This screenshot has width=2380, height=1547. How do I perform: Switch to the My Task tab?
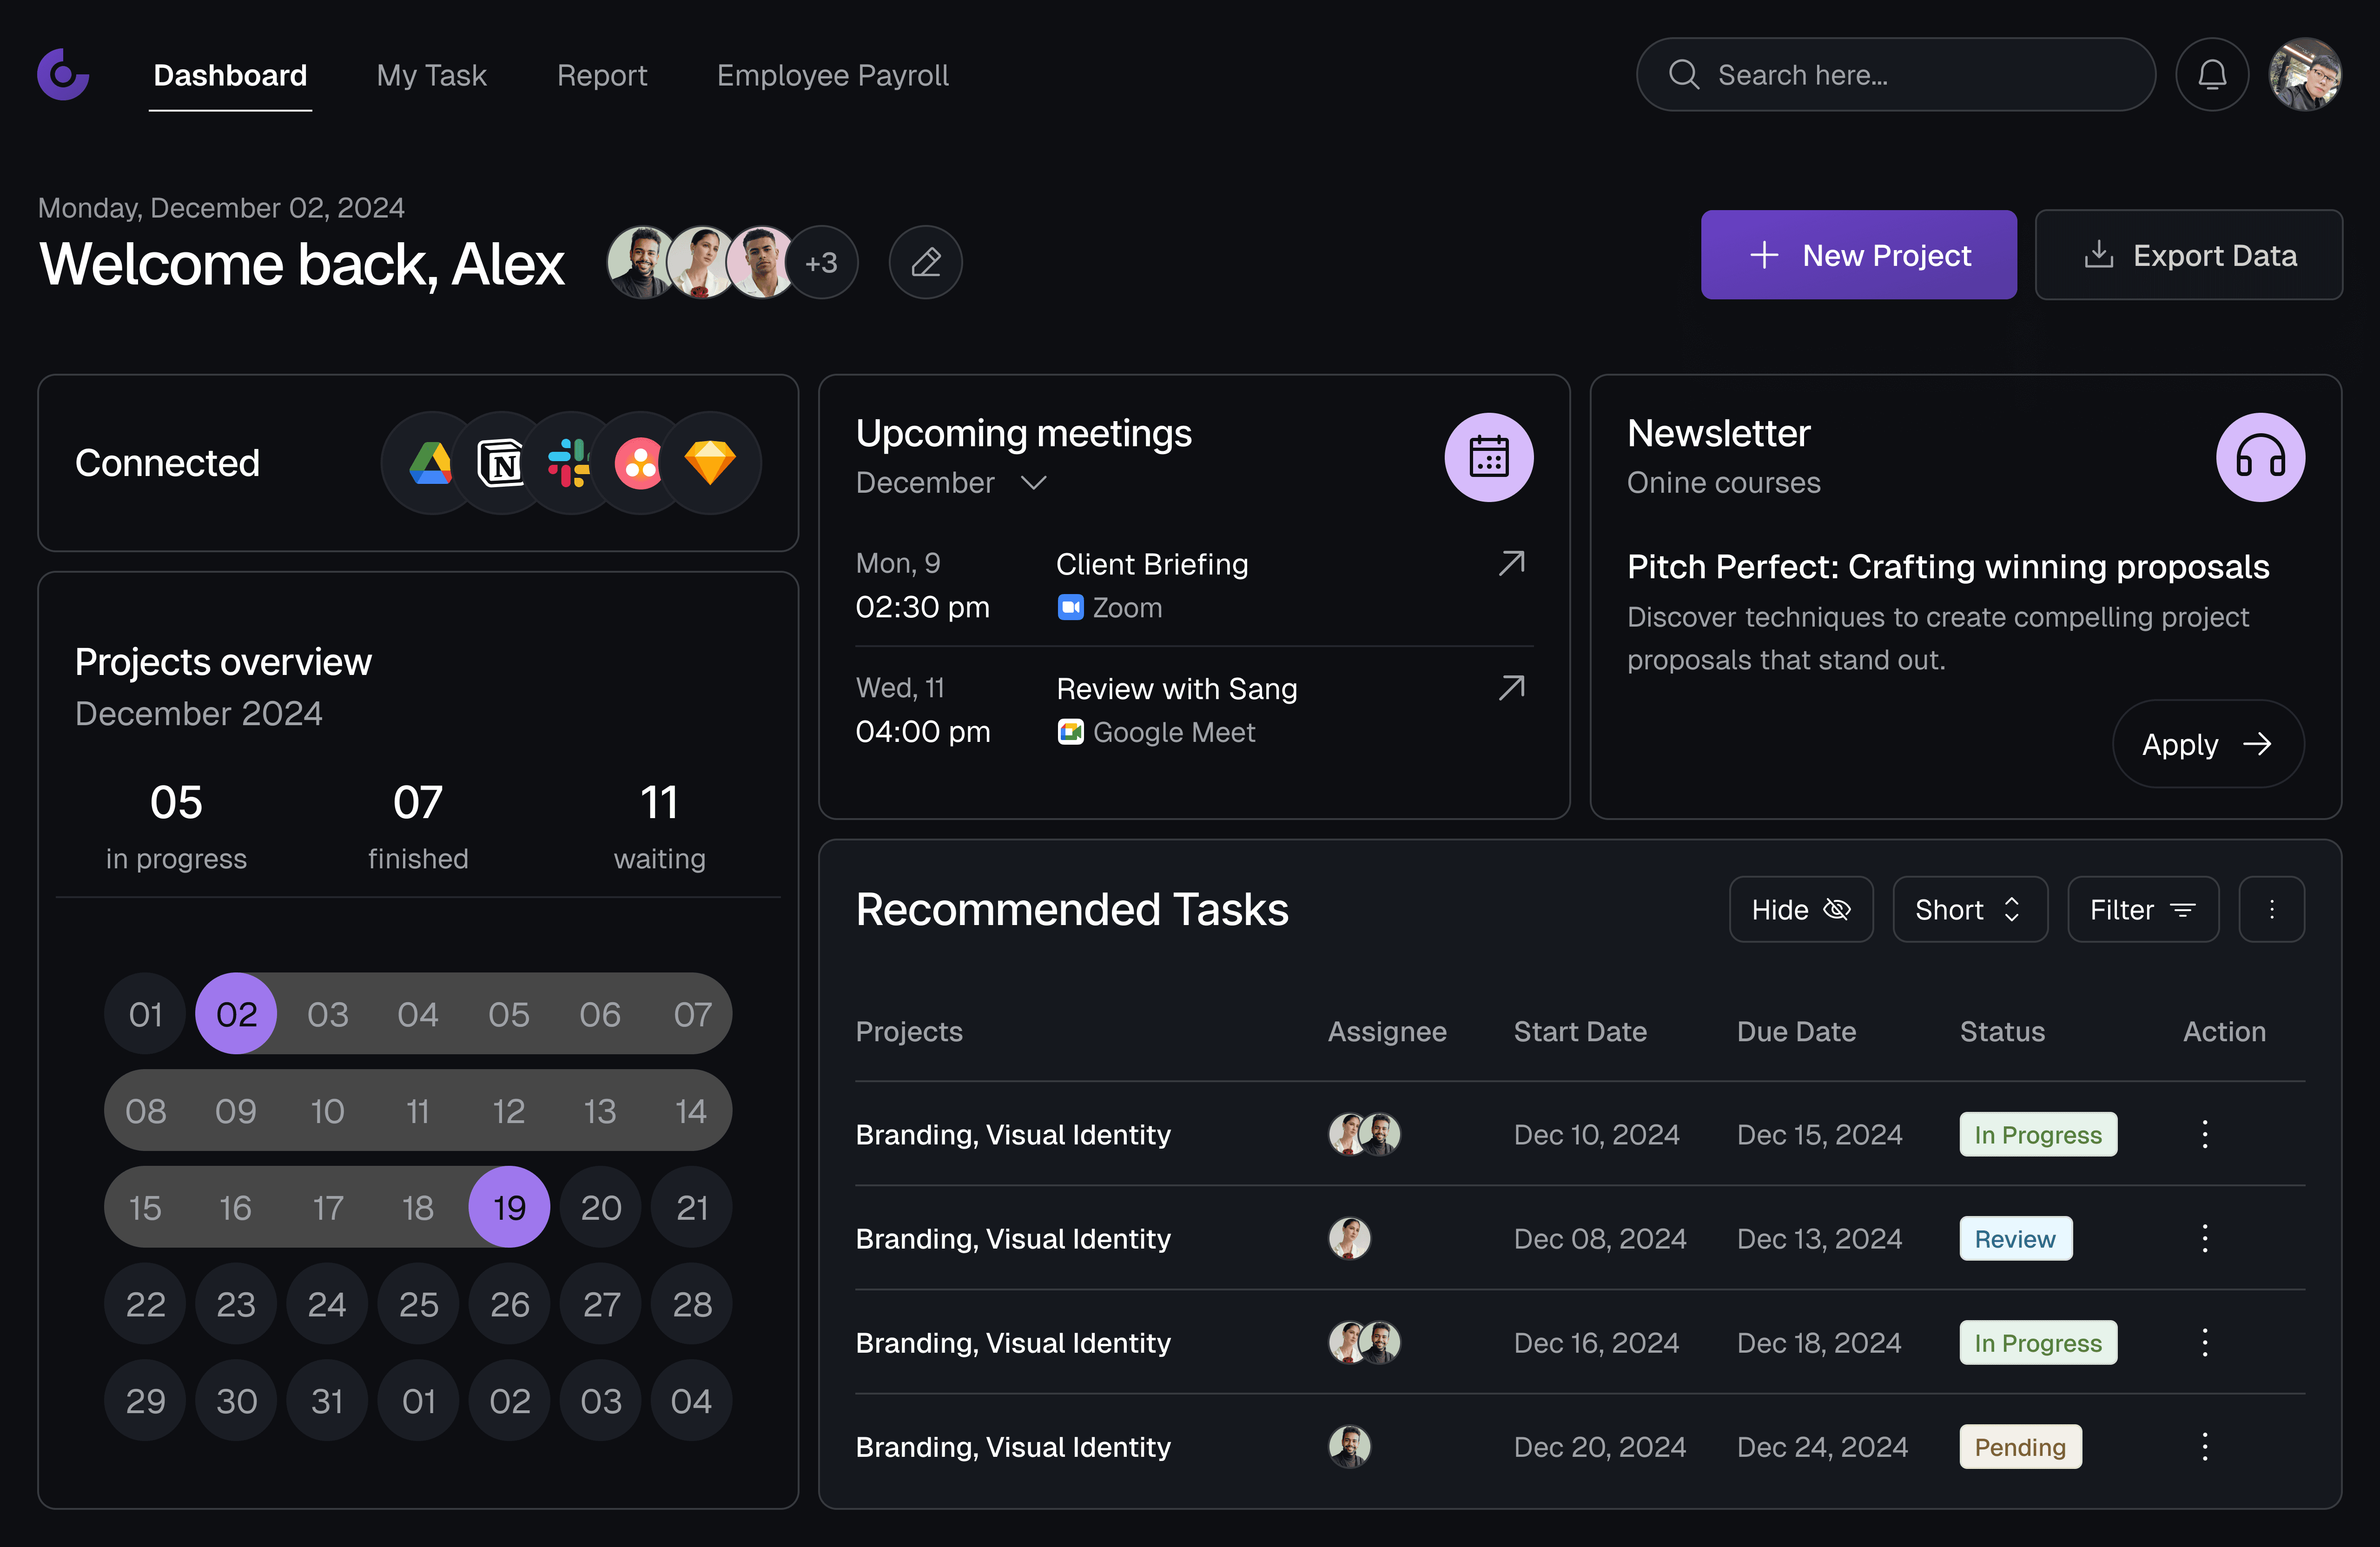[x=431, y=75]
